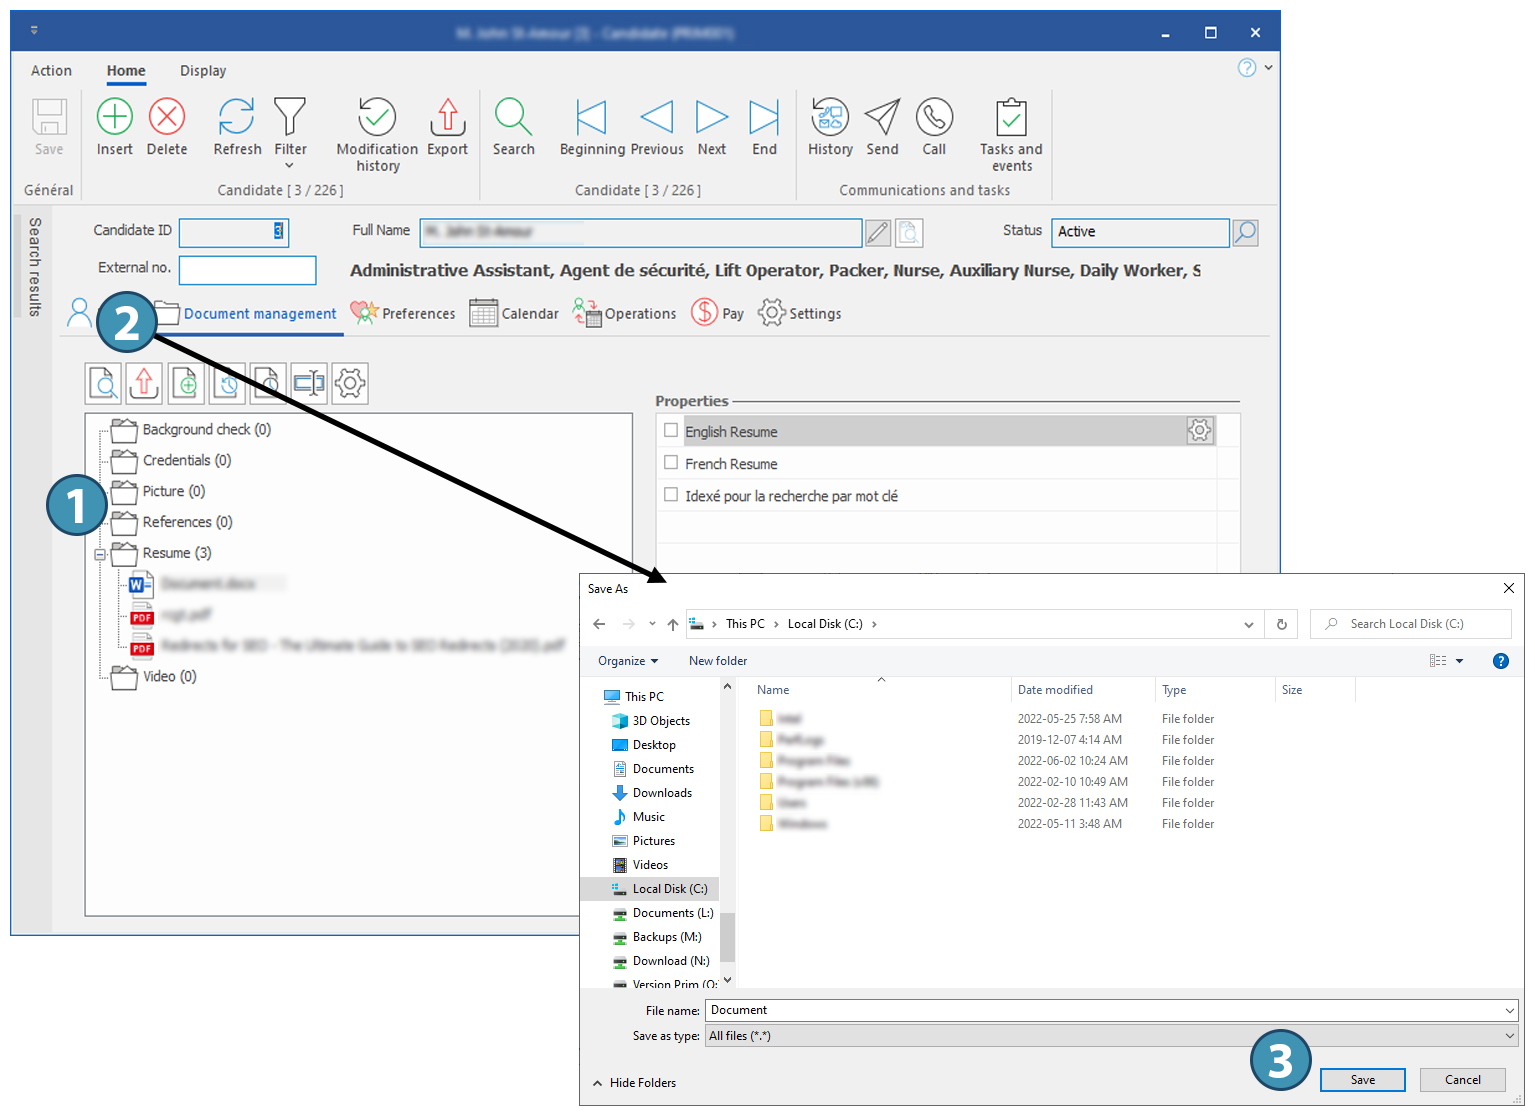This screenshot has width=1535, height=1116.
Task: Open the Save as type dropdown
Action: pyautogui.click(x=1111, y=1036)
